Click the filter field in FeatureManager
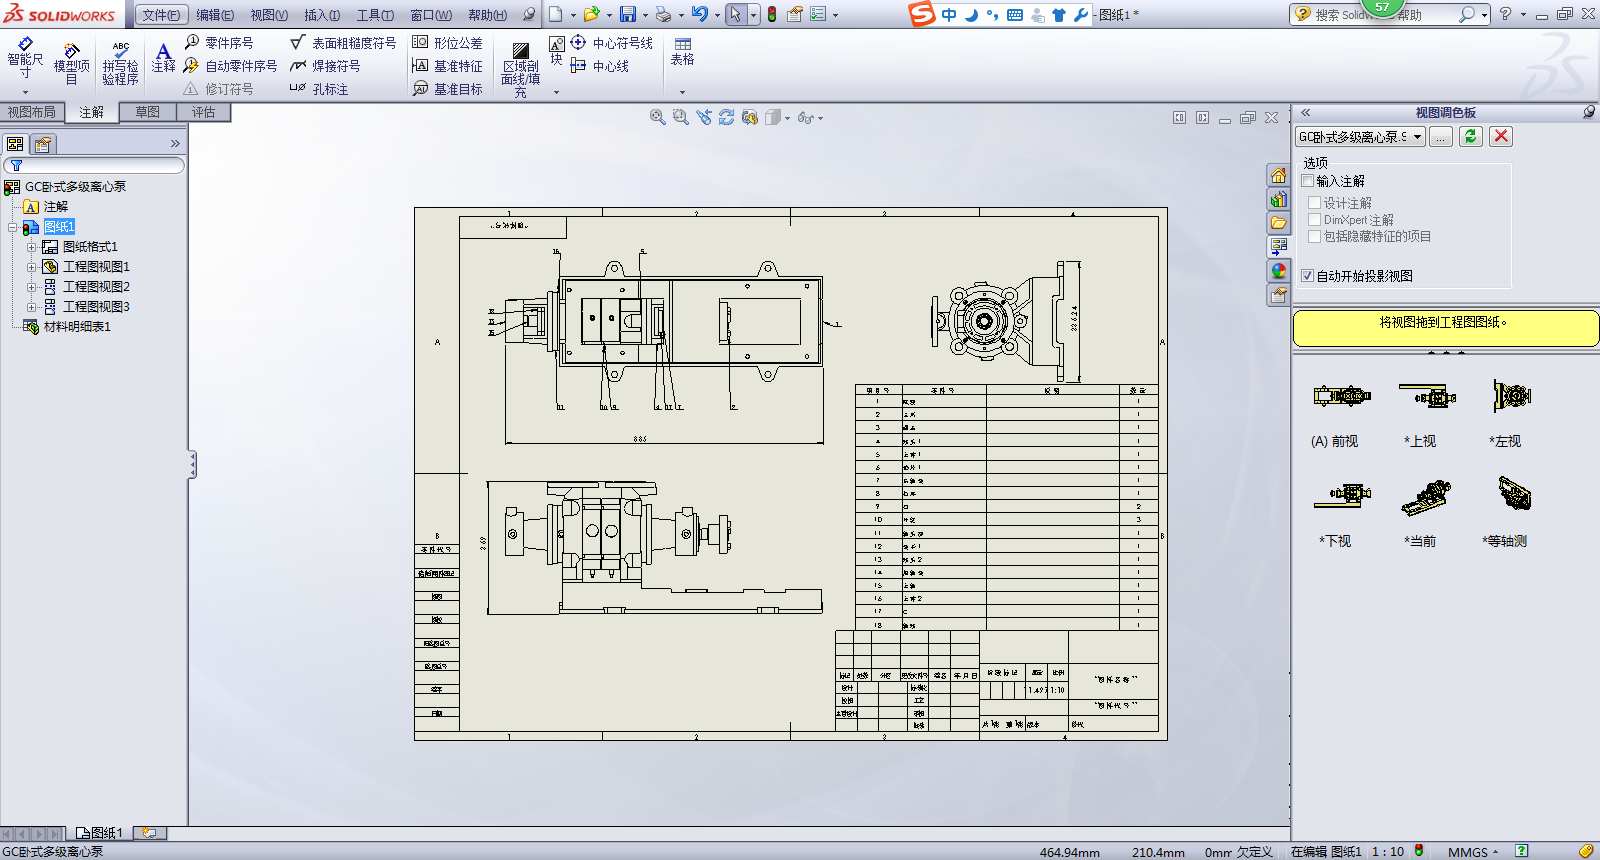 pos(95,165)
